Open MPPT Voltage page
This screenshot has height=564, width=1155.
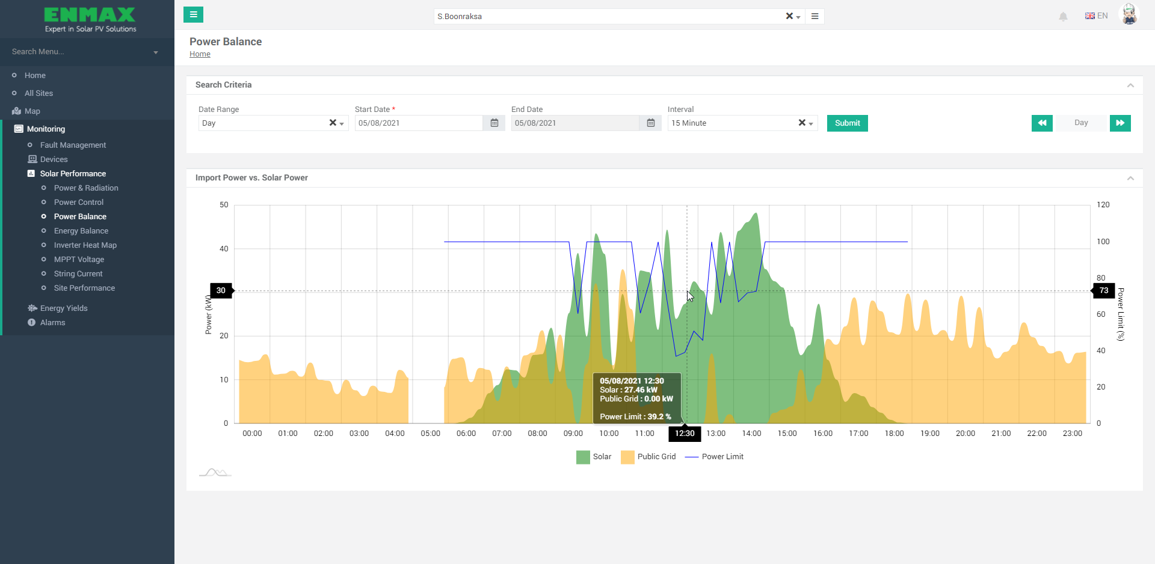pos(79,259)
